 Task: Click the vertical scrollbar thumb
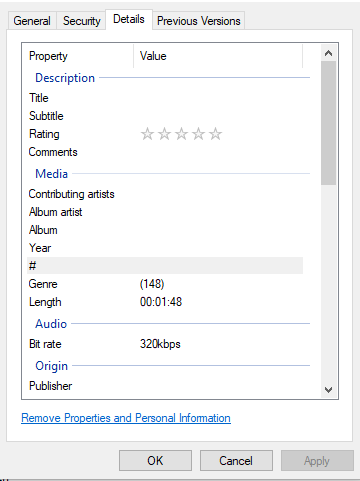[328, 123]
